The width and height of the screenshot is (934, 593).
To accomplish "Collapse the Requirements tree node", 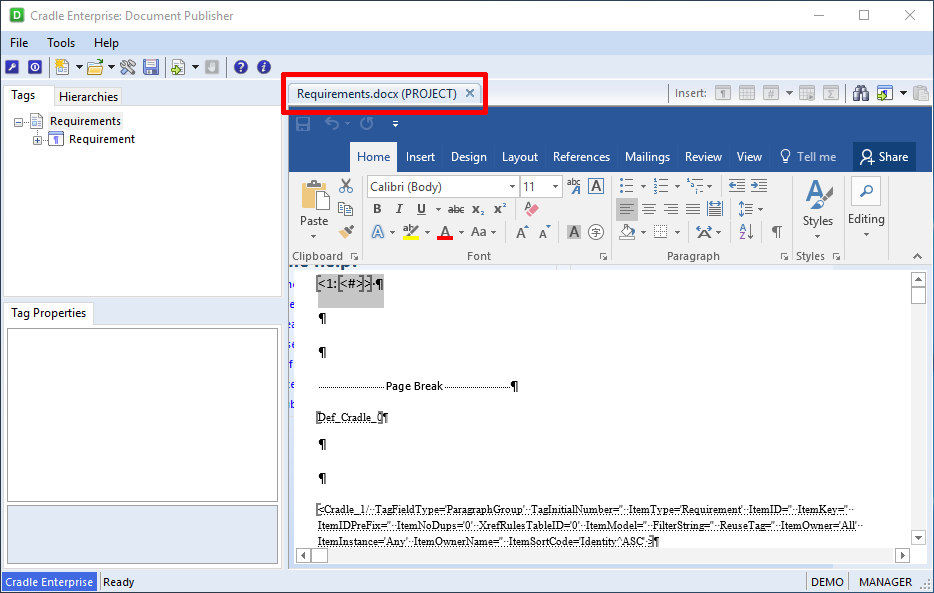I will coord(18,122).
